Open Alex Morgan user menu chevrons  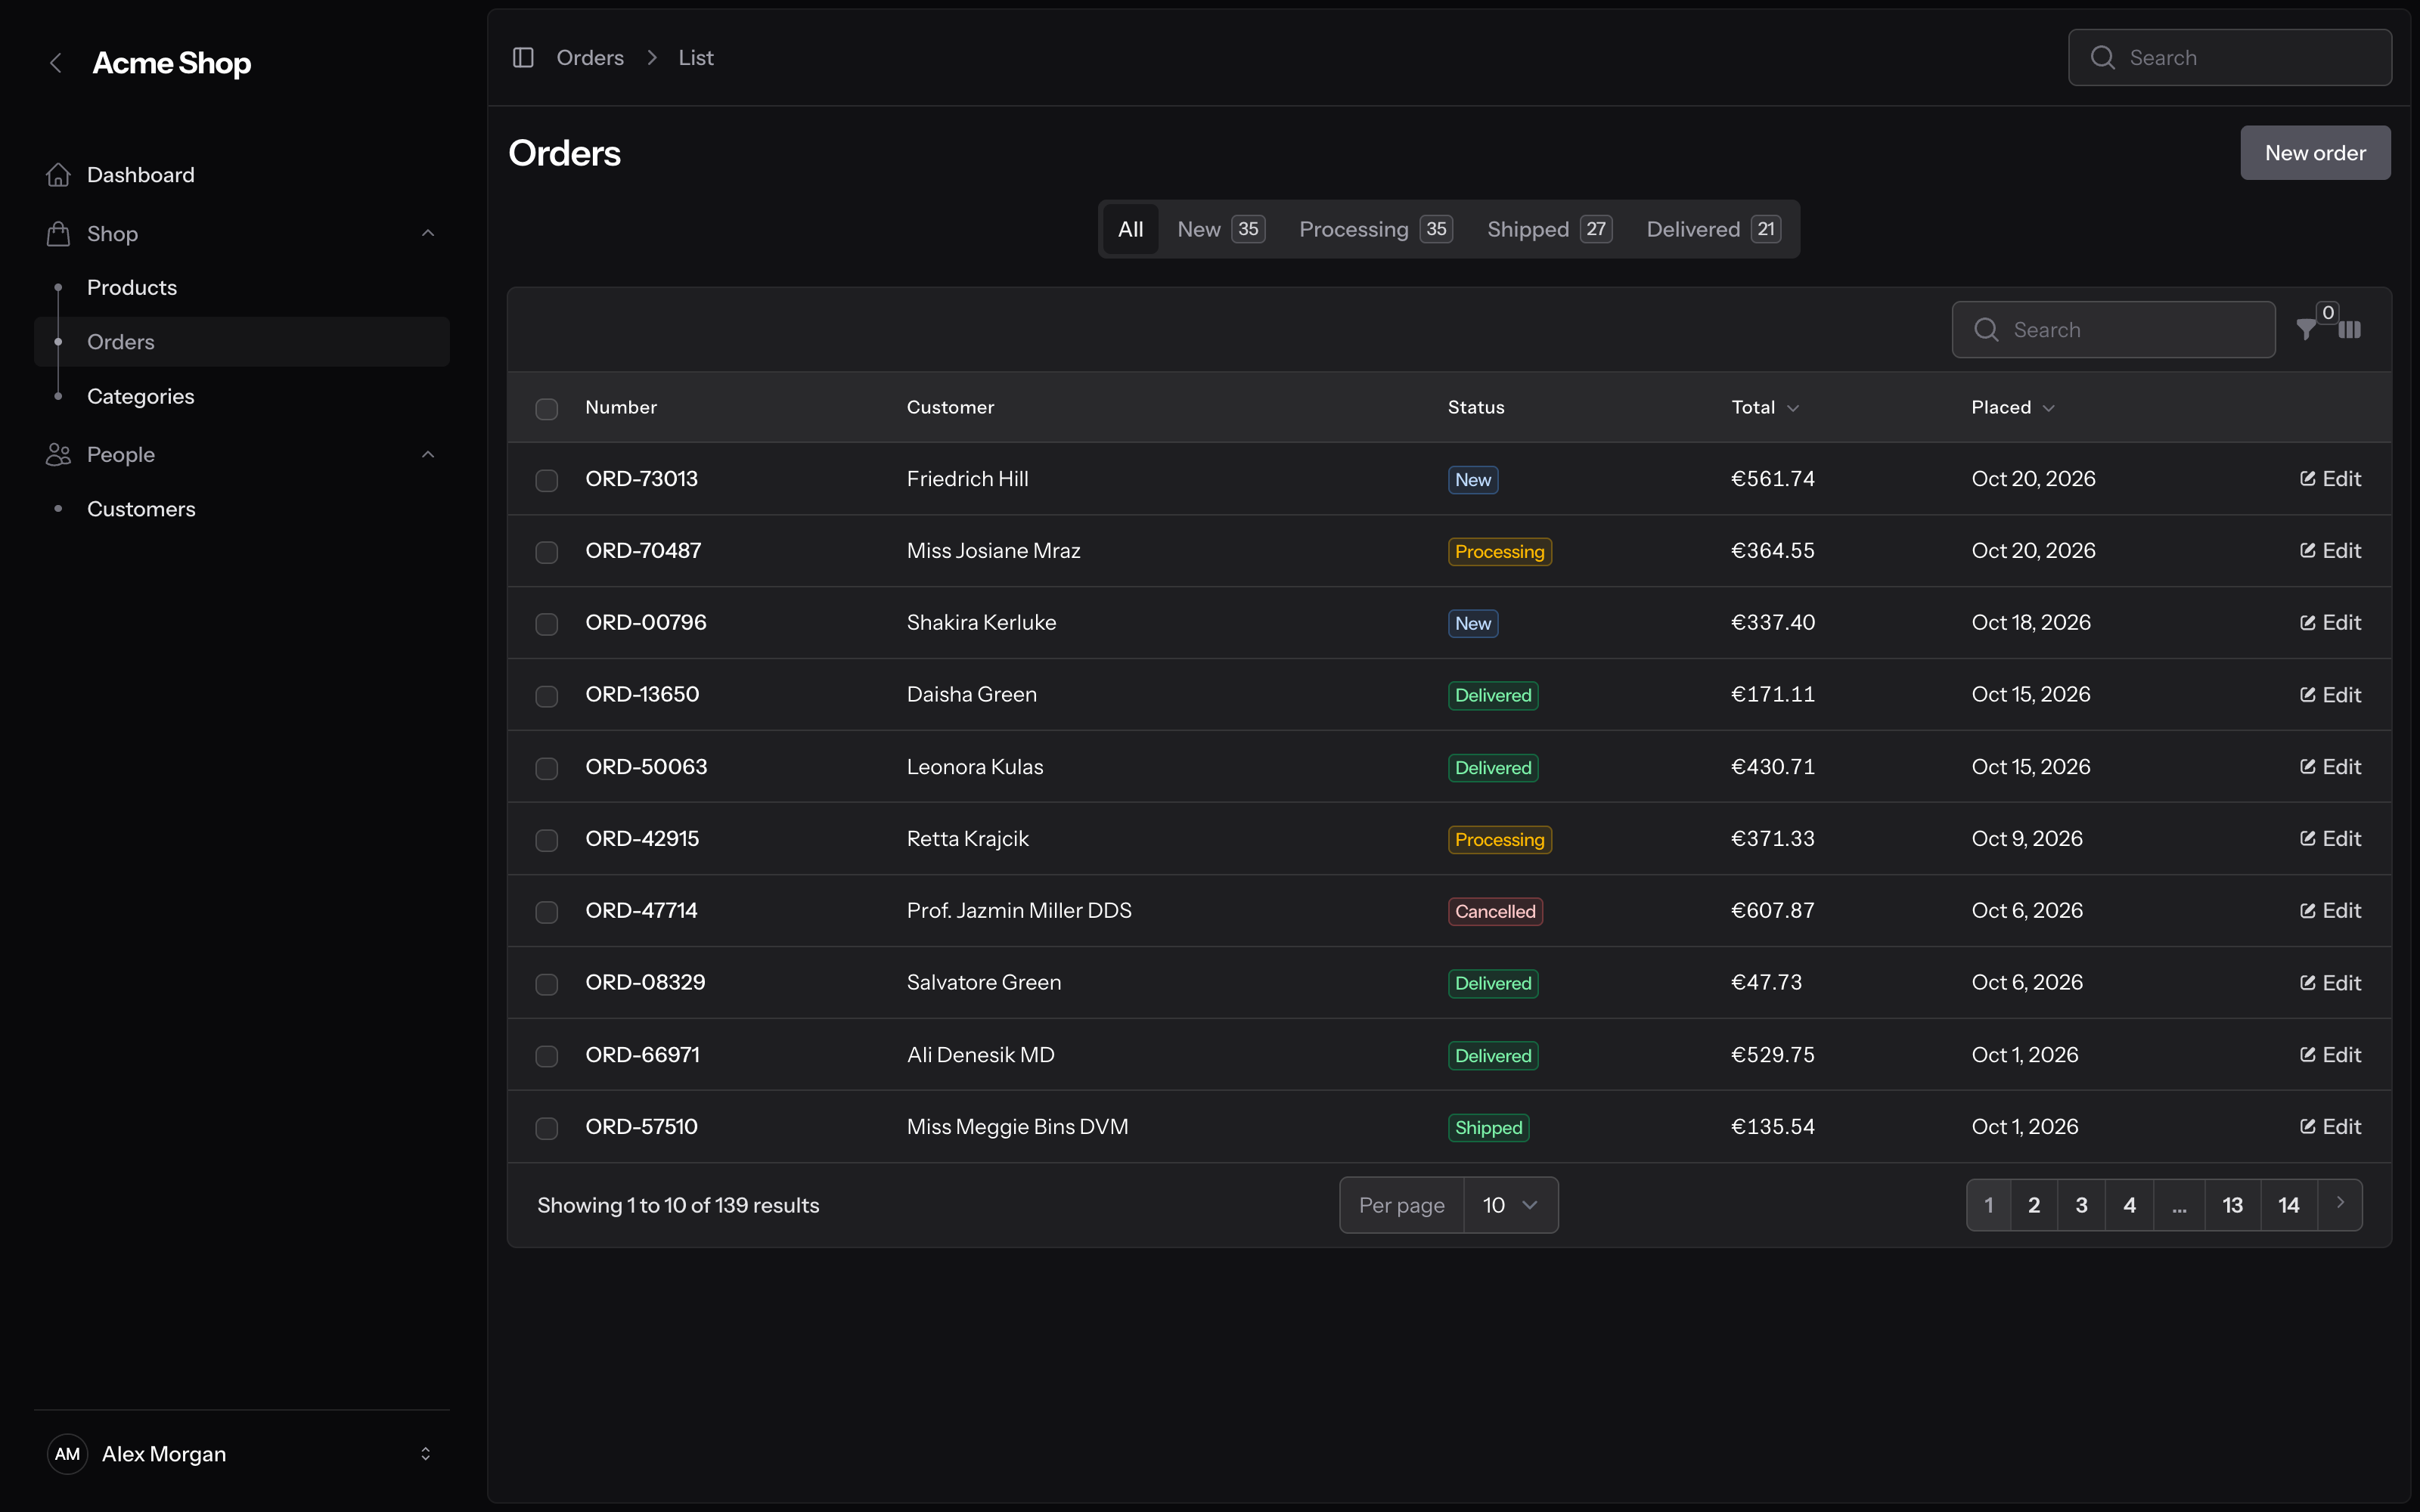click(x=425, y=1454)
